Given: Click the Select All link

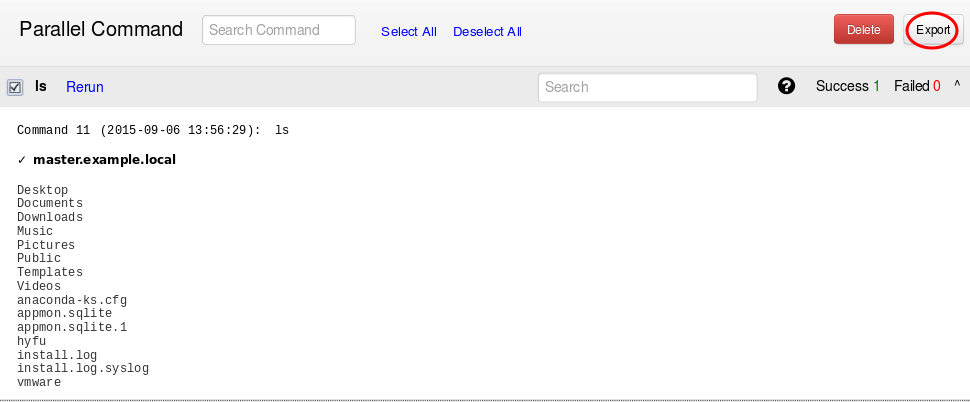Looking at the screenshot, I should [x=409, y=32].
